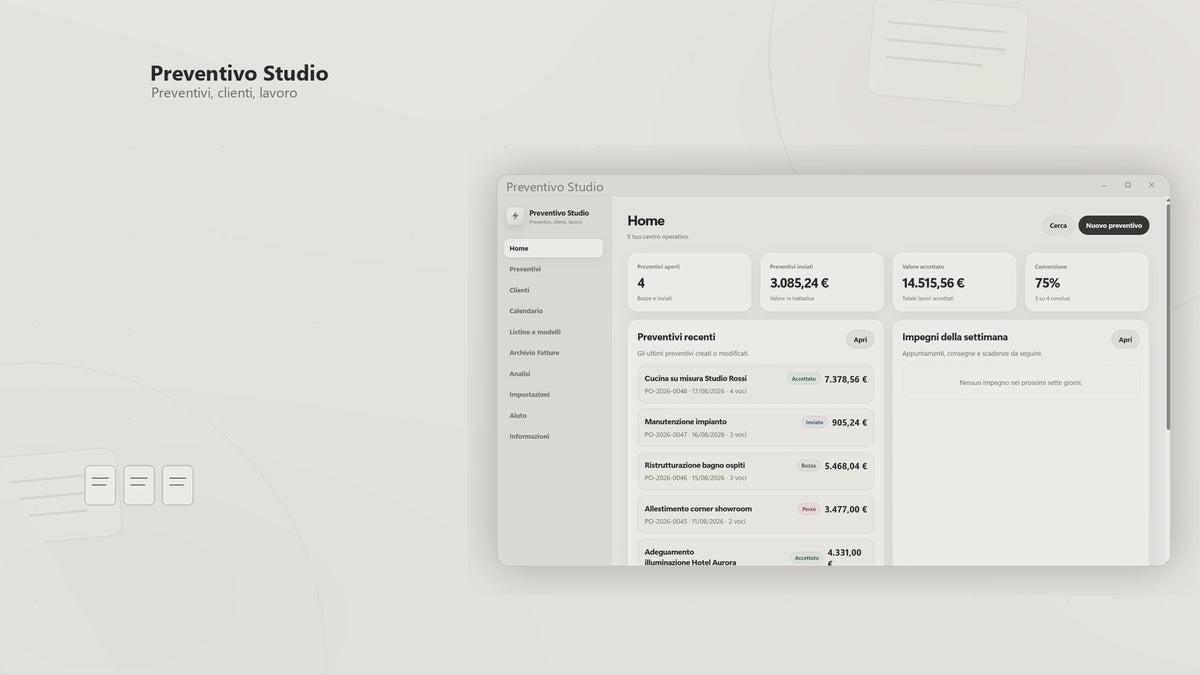Click the Bozza status badge

(x=809, y=466)
